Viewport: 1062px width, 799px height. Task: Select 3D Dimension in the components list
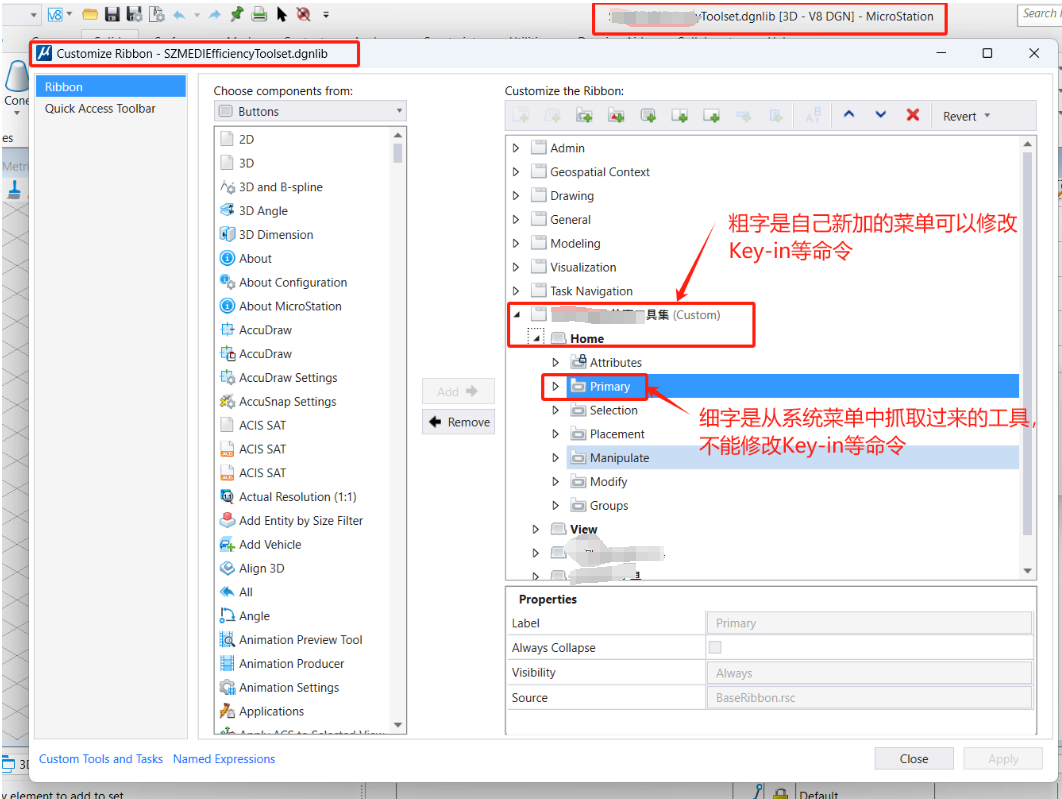276,234
